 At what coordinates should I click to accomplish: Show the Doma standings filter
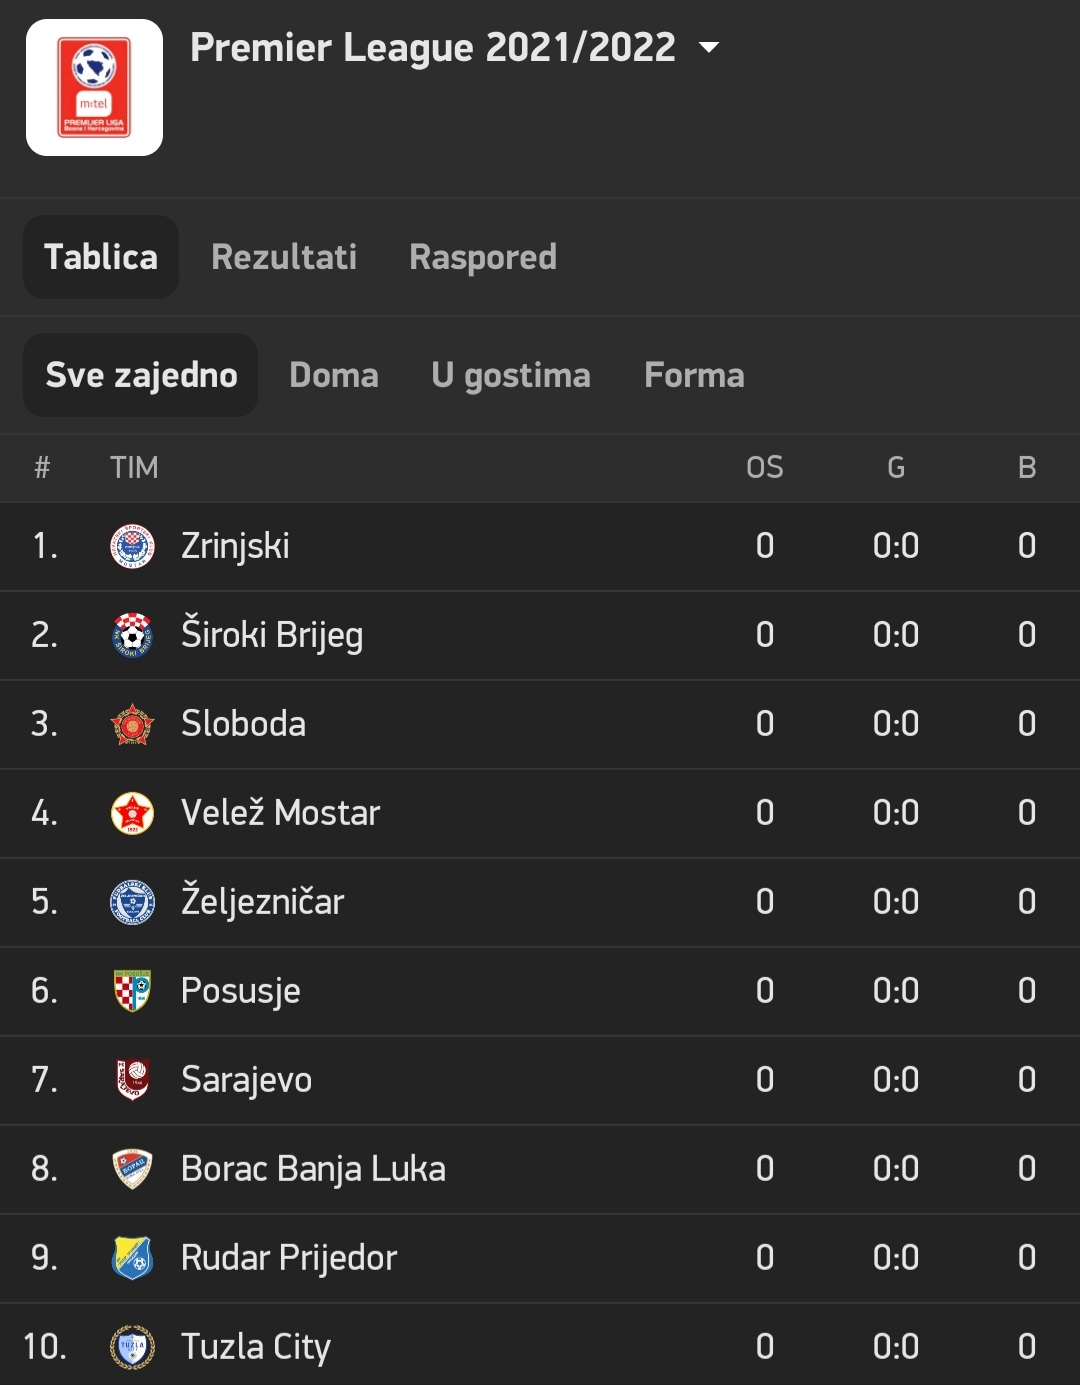tap(334, 375)
